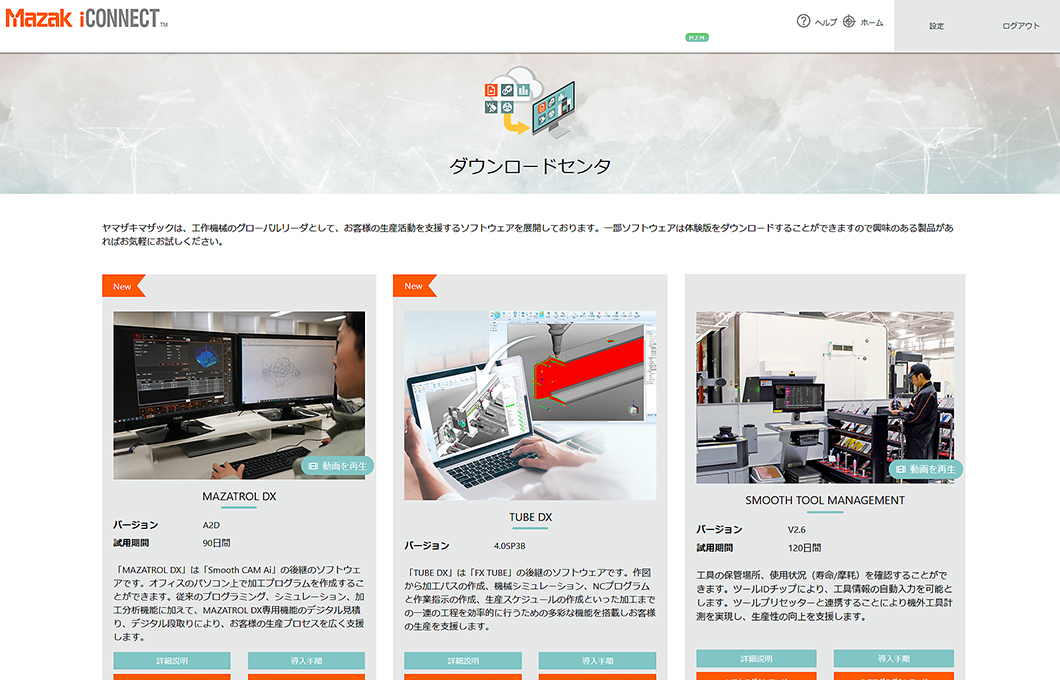Open 導入手順 for SMOOTH TOOL MANAGEMENT

click(894, 658)
